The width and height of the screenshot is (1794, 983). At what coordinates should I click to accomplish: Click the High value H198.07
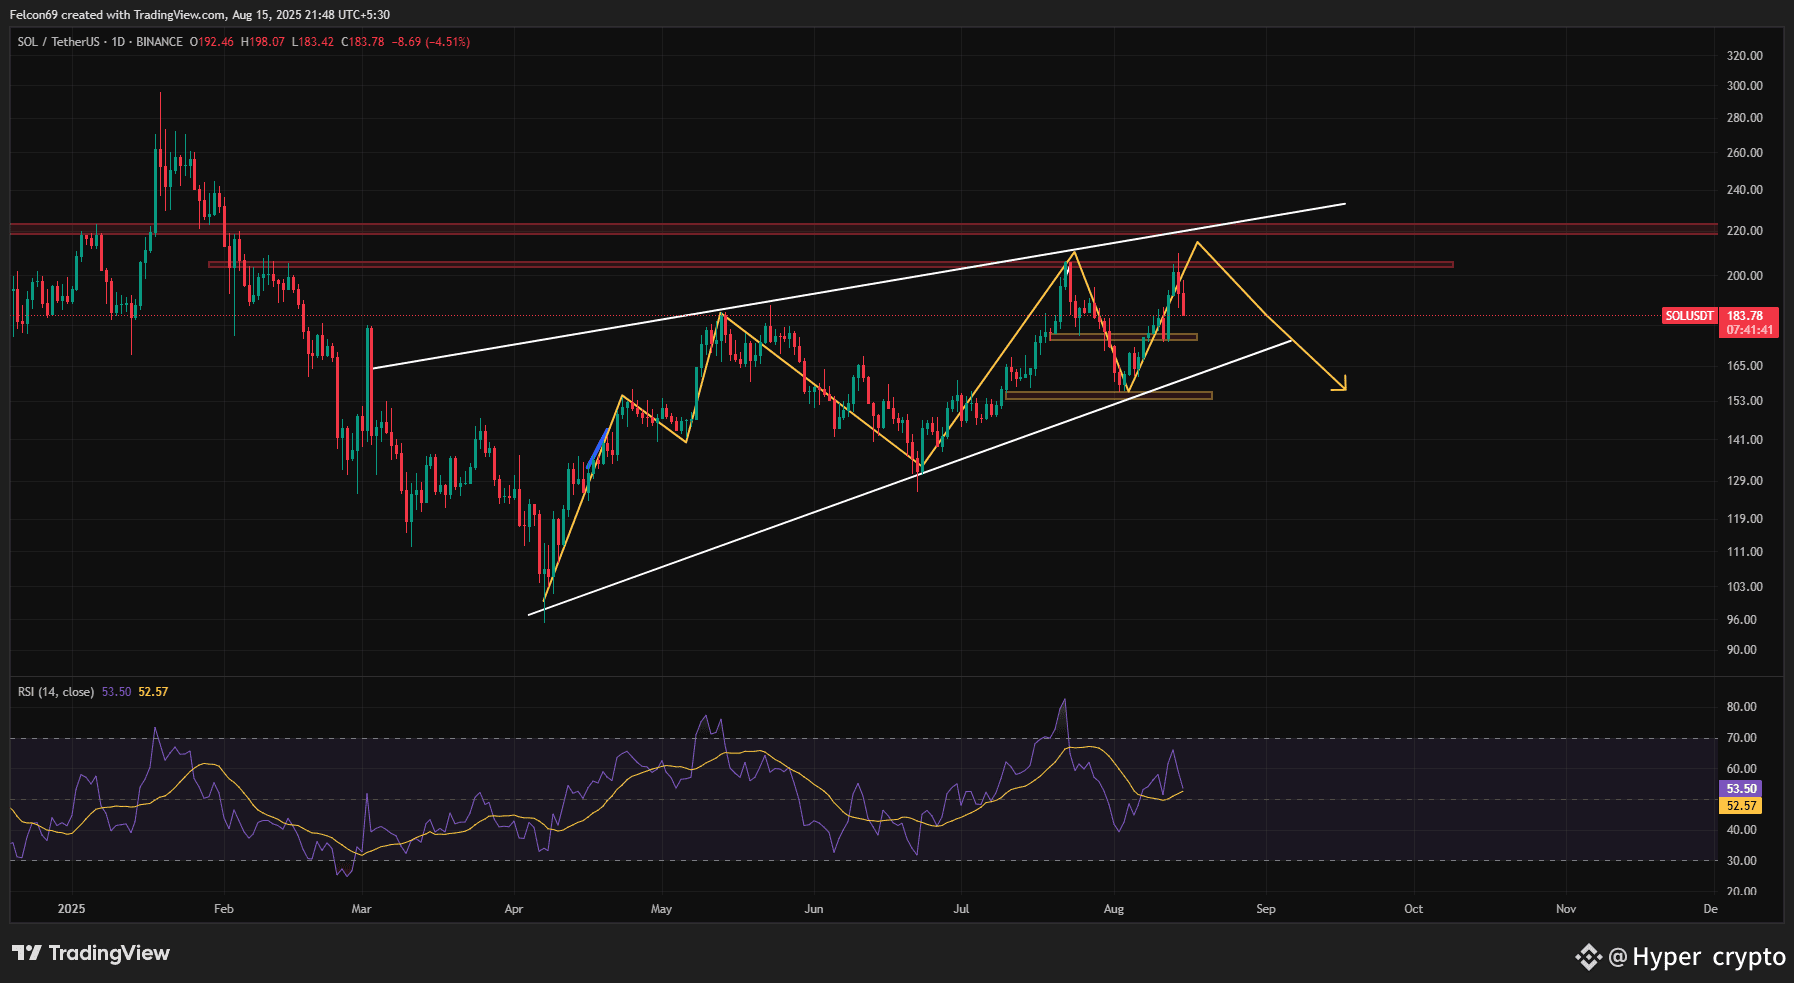[263, 42]
